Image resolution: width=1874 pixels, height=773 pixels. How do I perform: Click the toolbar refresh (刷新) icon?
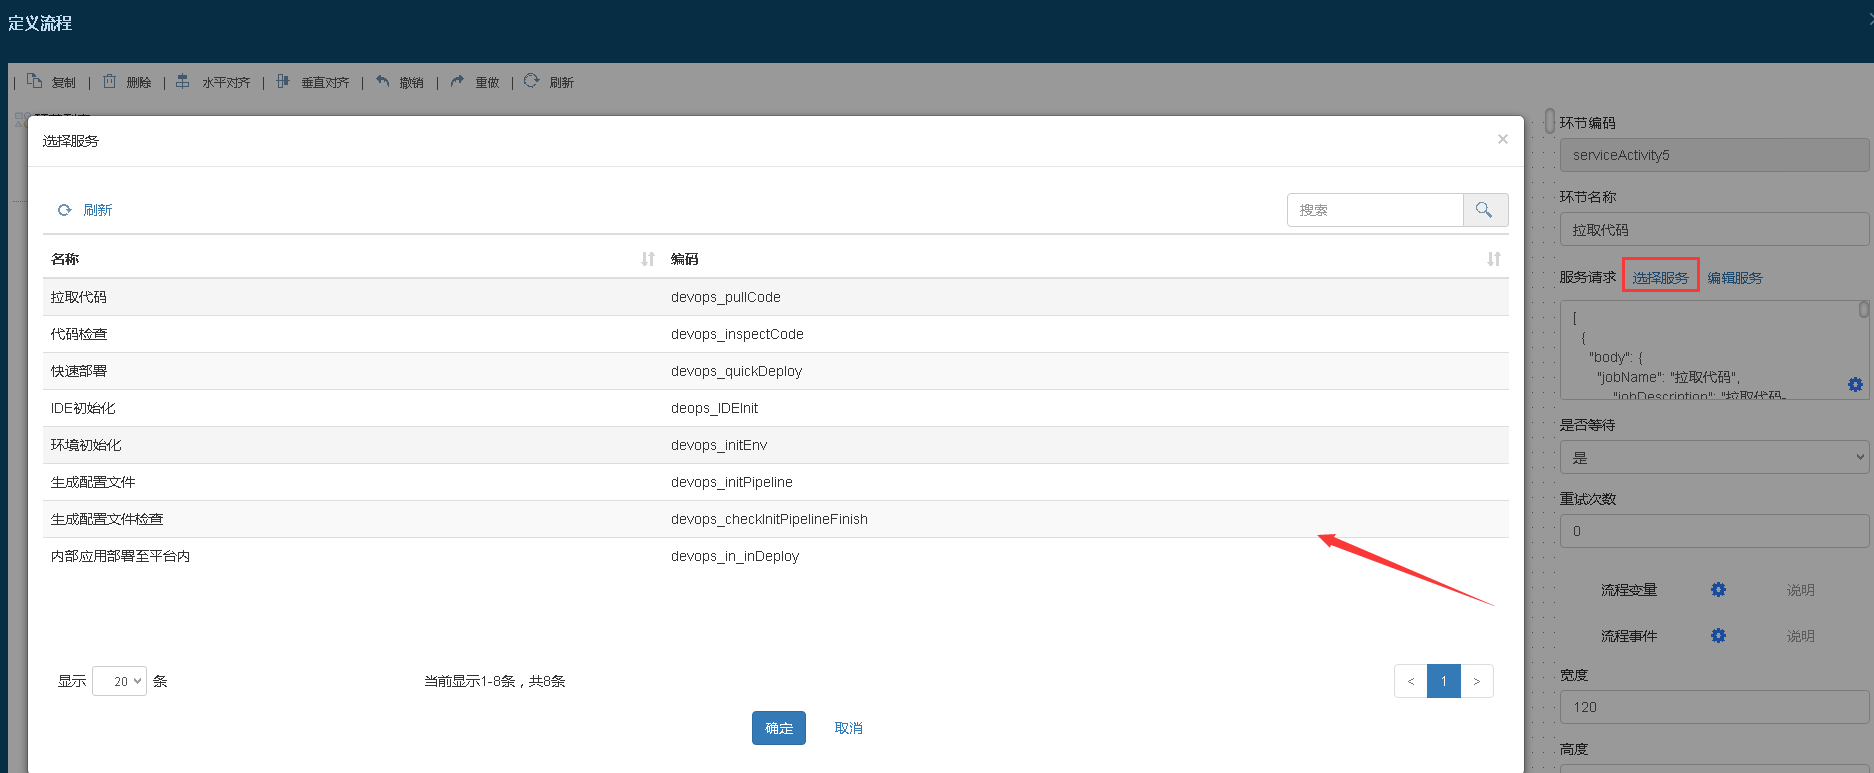[x=531, y=81]
